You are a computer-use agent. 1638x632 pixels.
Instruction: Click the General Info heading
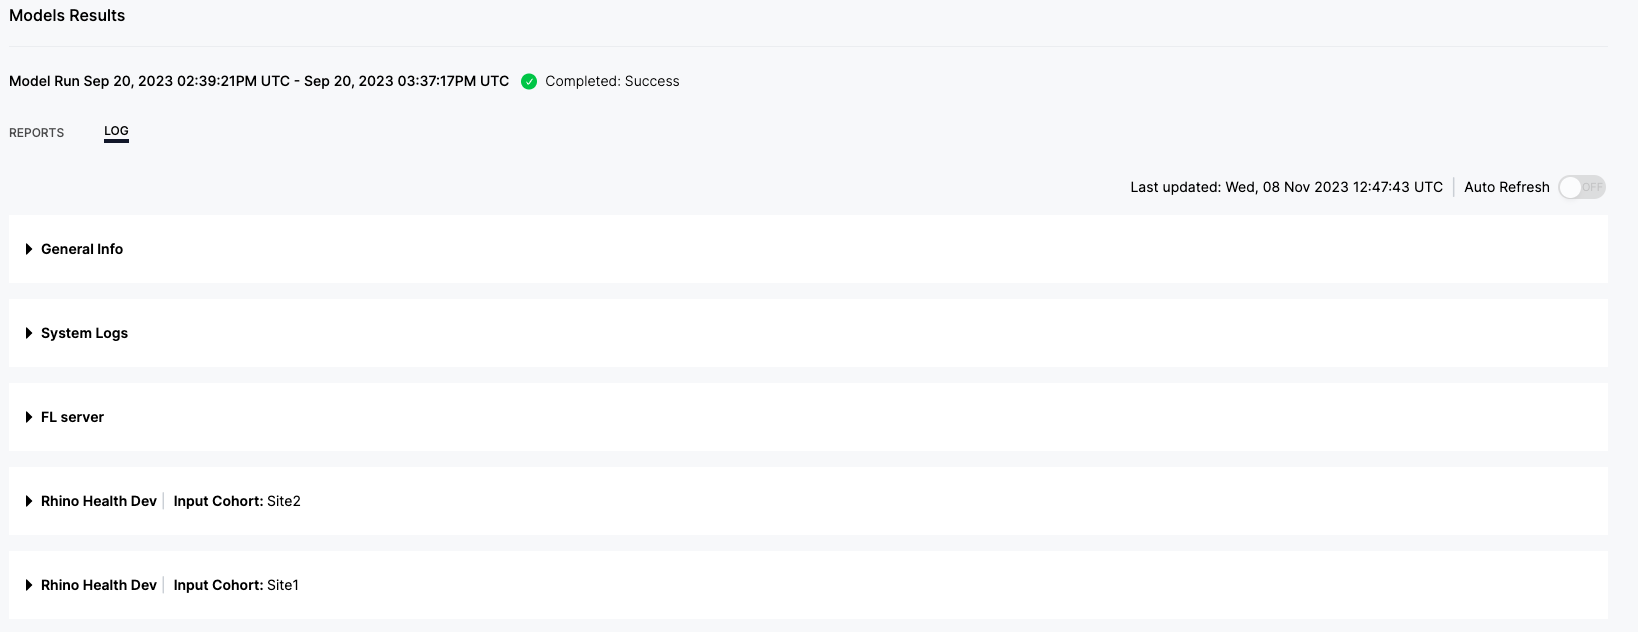click(82, 249)
